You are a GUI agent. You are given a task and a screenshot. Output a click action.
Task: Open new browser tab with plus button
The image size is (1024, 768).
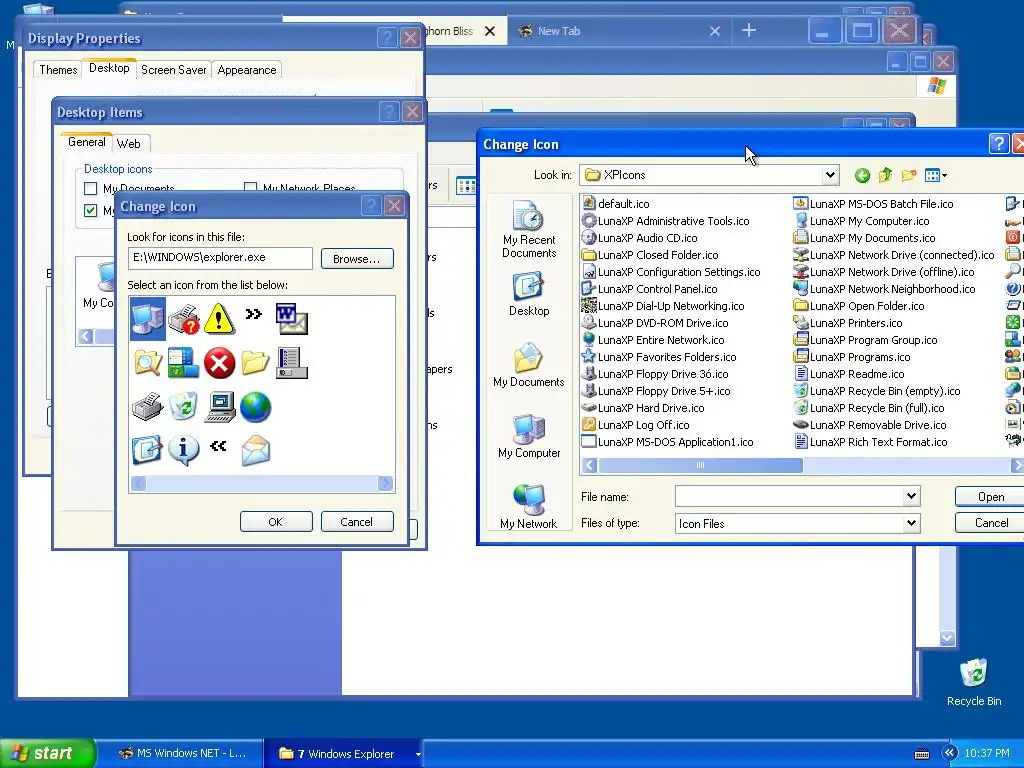pos(749,30)
